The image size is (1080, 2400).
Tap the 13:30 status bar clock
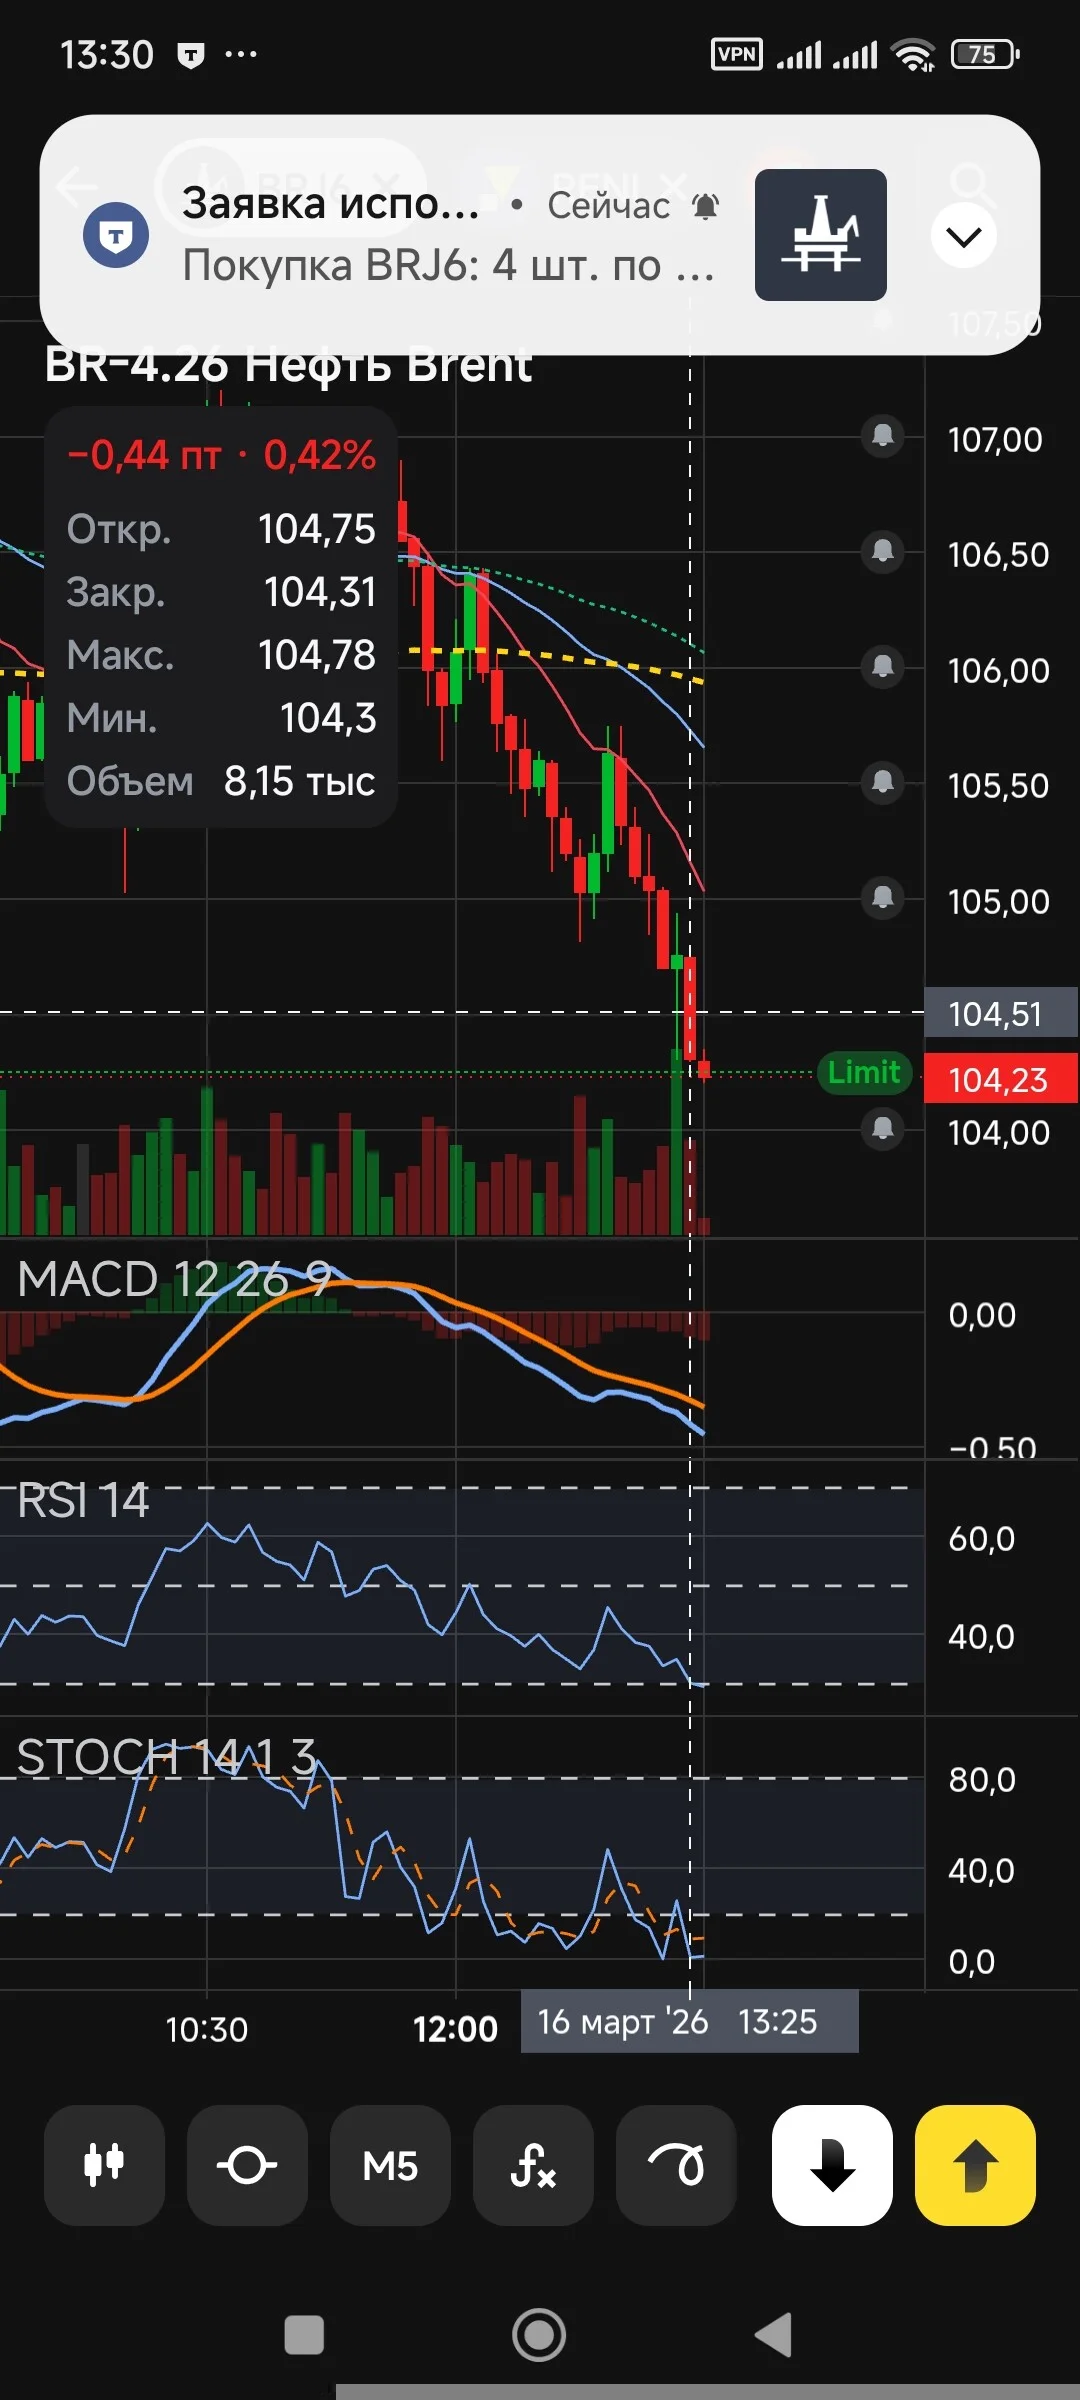(107, 54)
